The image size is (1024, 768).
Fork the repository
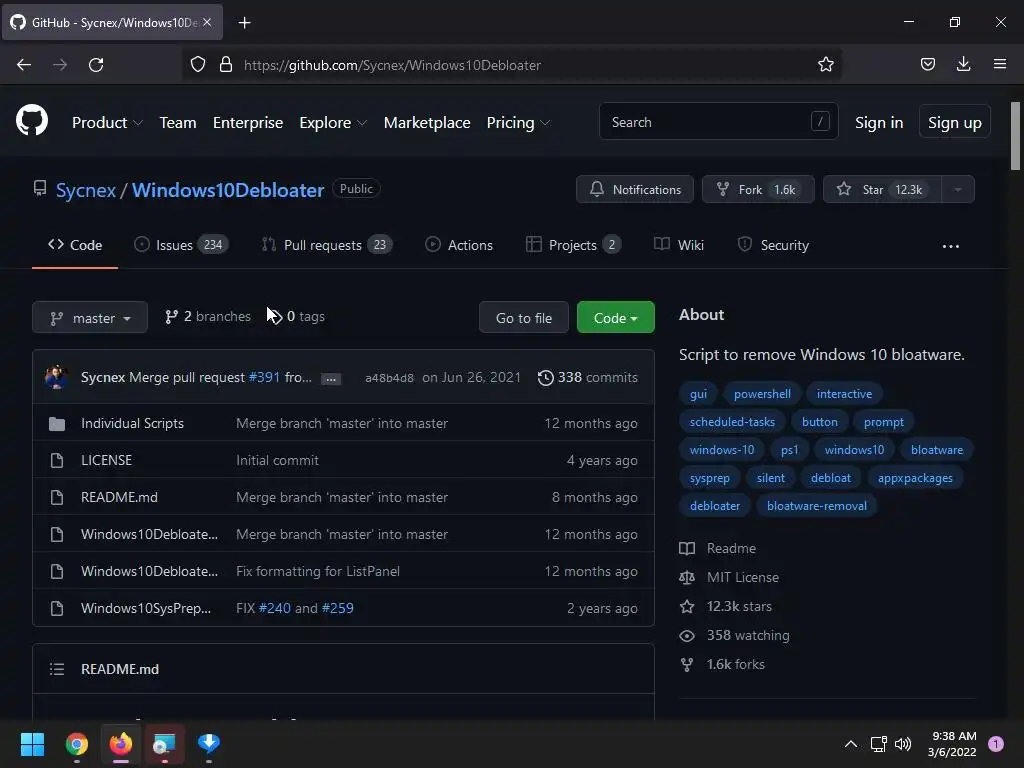click(x=758, y=189)
